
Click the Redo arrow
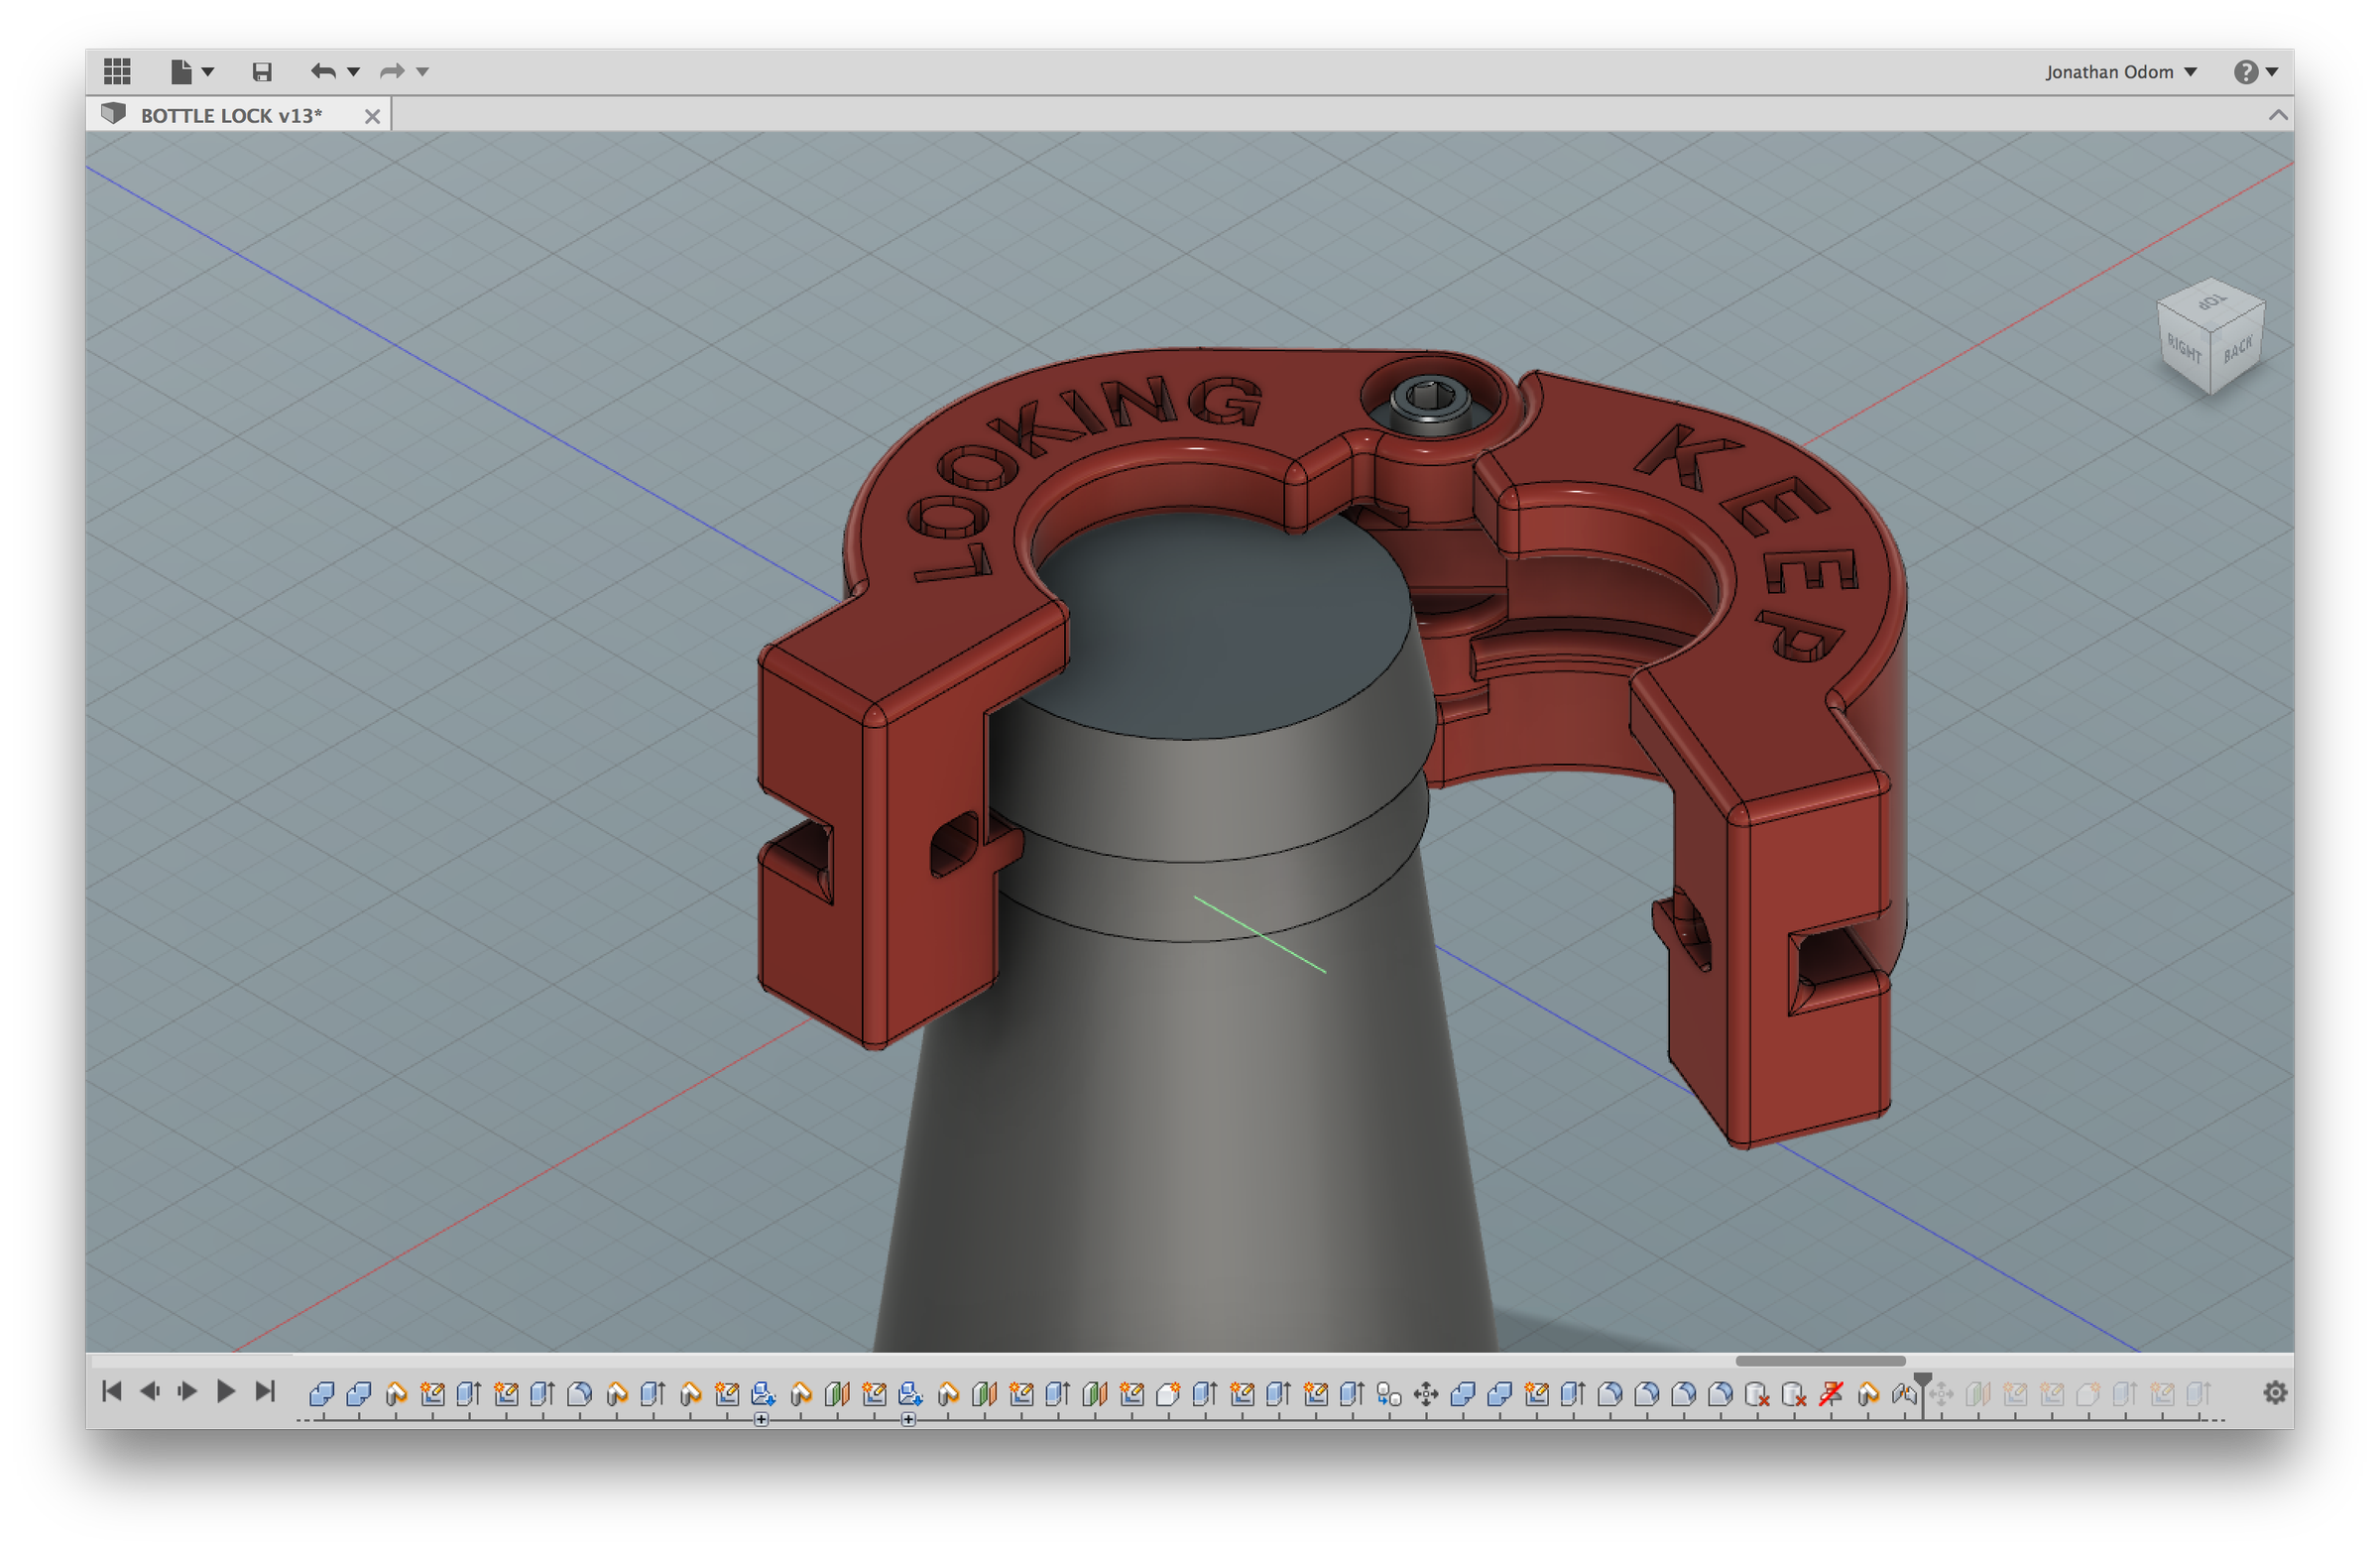tap(392, 71)
